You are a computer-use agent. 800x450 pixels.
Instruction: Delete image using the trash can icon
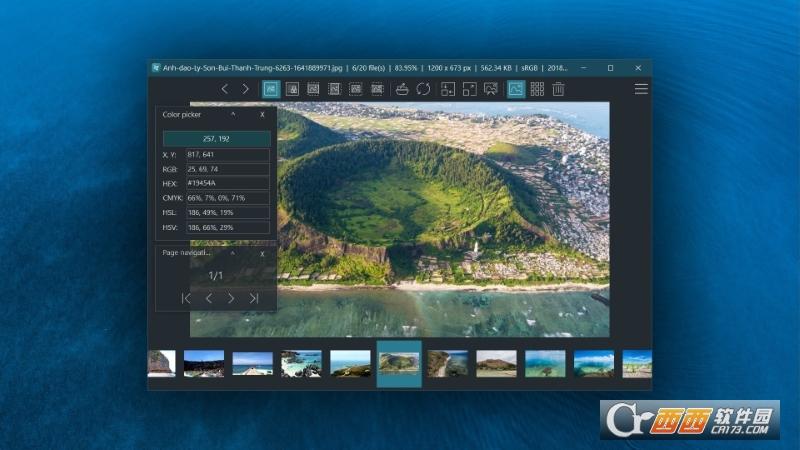(x=558, y=89)
